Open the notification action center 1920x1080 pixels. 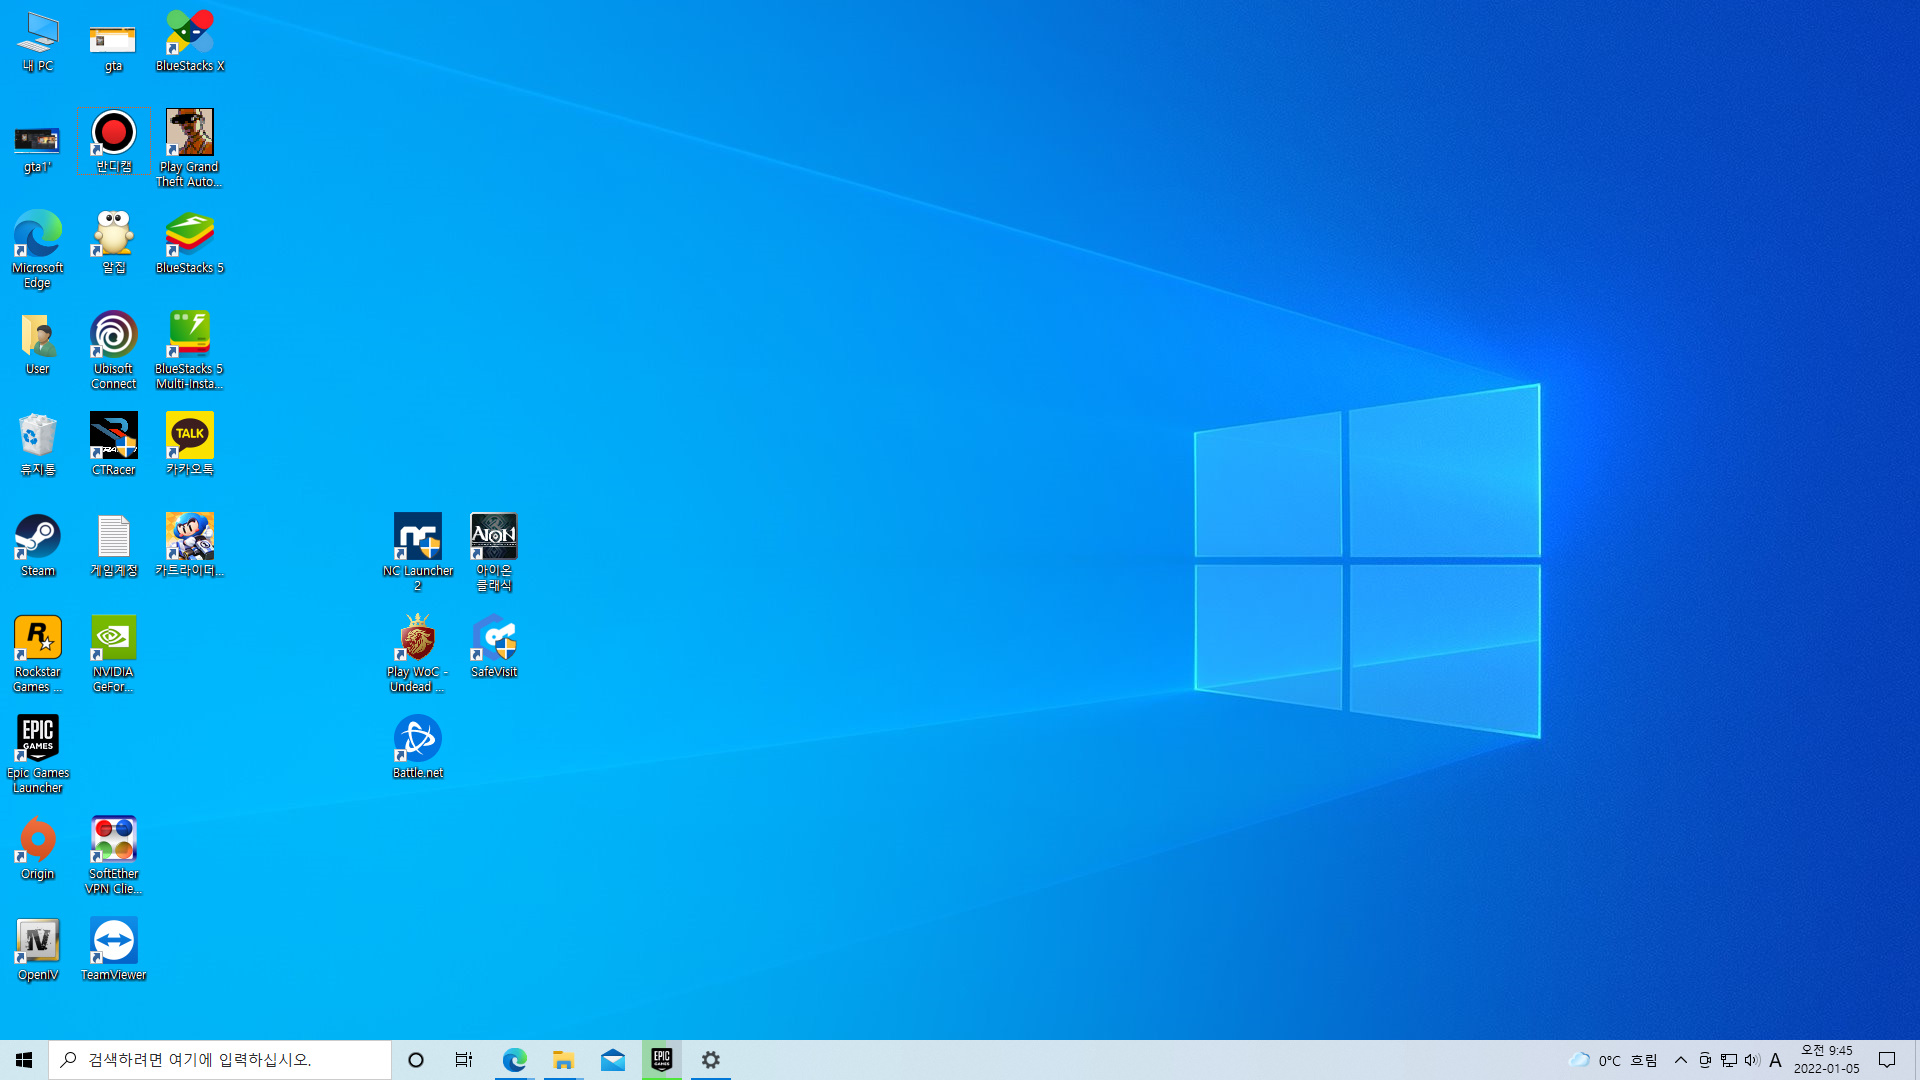pos(1888,1060)
